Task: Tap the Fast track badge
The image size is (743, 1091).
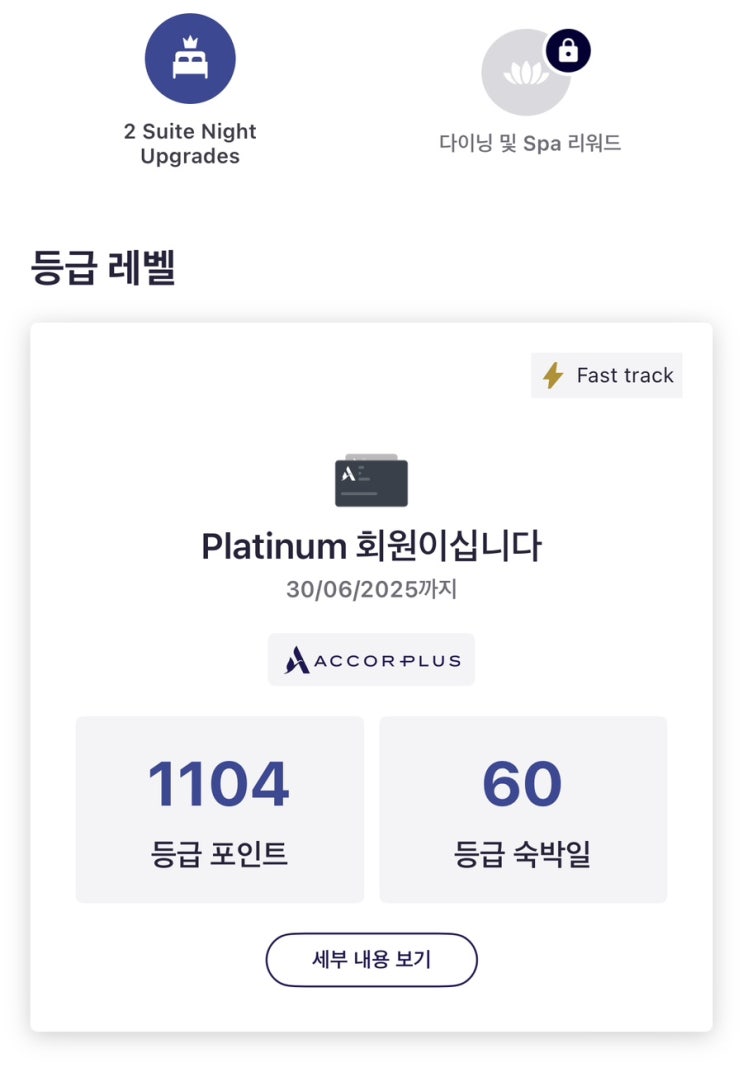Action: [x=606, y=375]
